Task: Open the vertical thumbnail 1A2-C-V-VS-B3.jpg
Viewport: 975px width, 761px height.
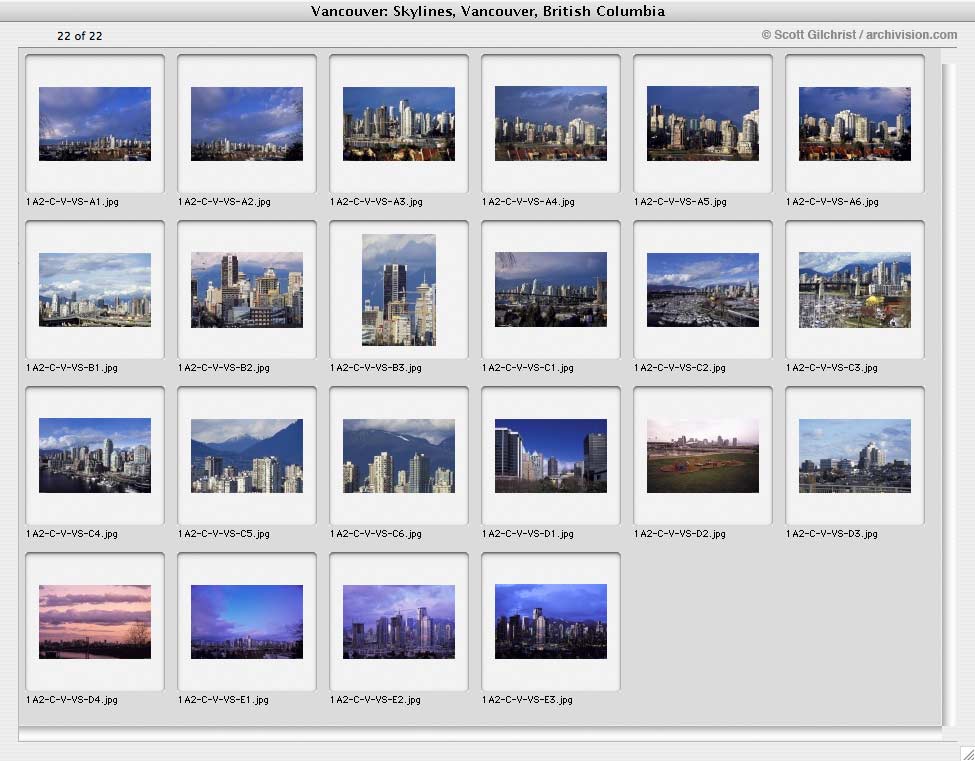Action: point(399,290)
